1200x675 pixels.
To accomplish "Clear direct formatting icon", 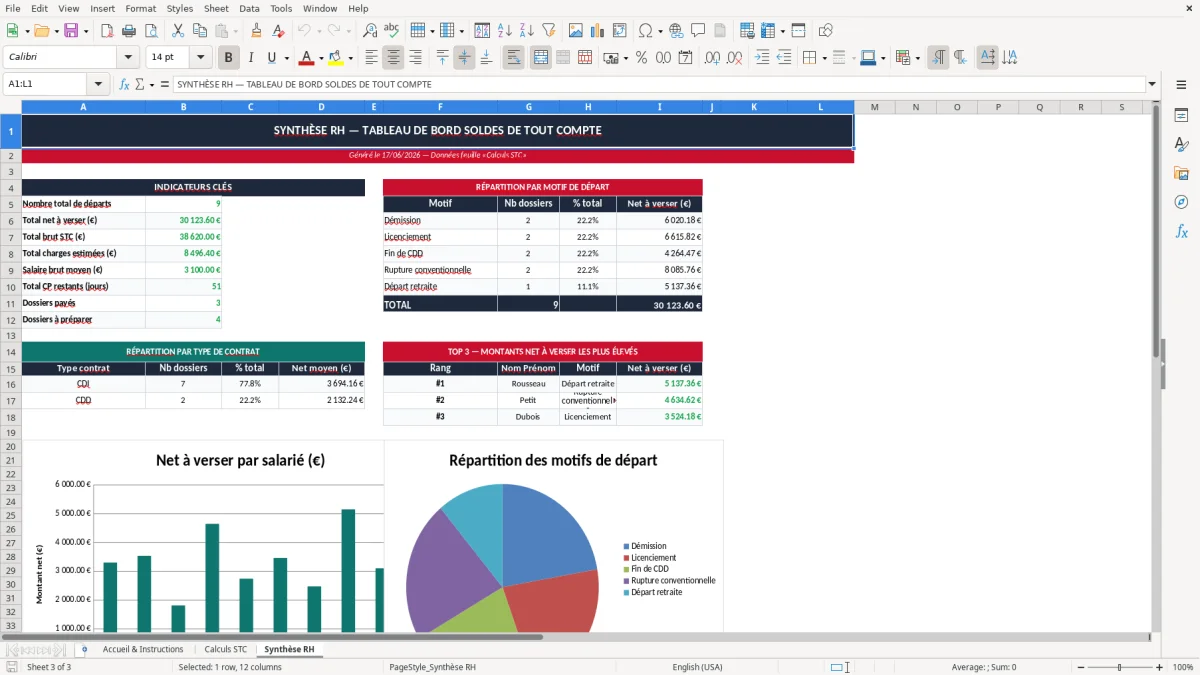I will pyautogui.click(x=277, y=31).
